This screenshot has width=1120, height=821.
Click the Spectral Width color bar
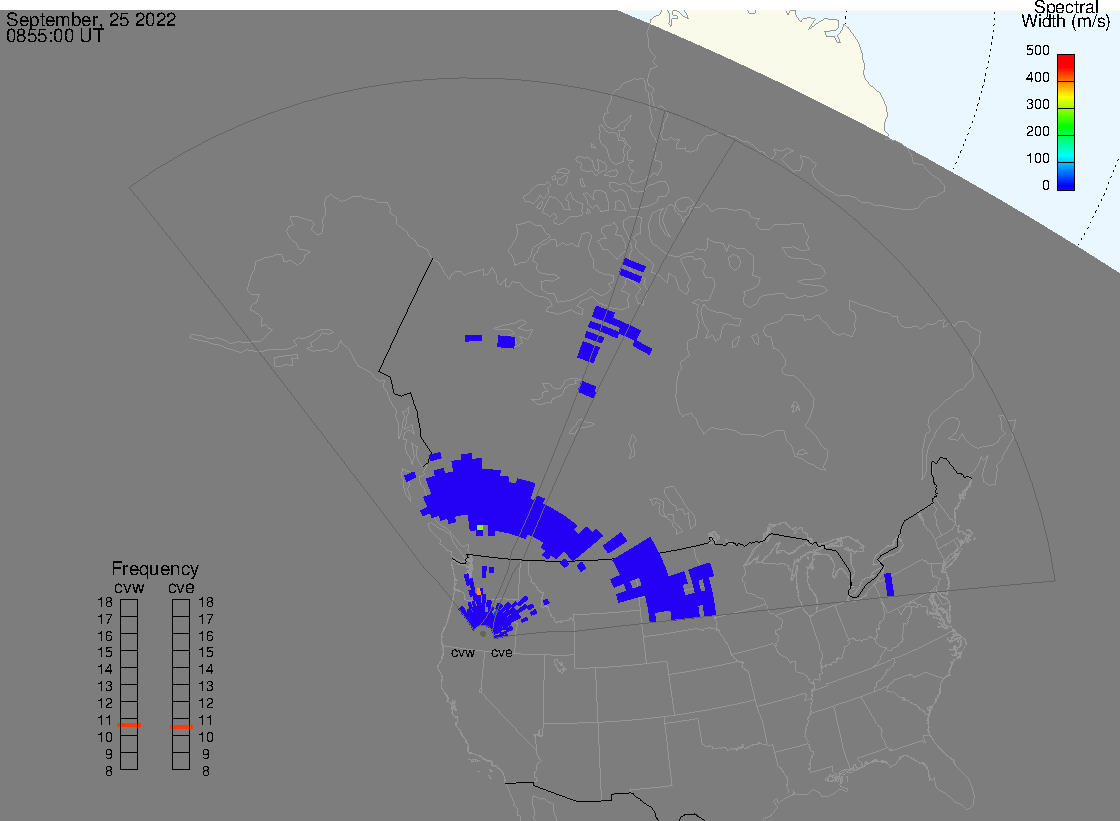point(1066,122)
